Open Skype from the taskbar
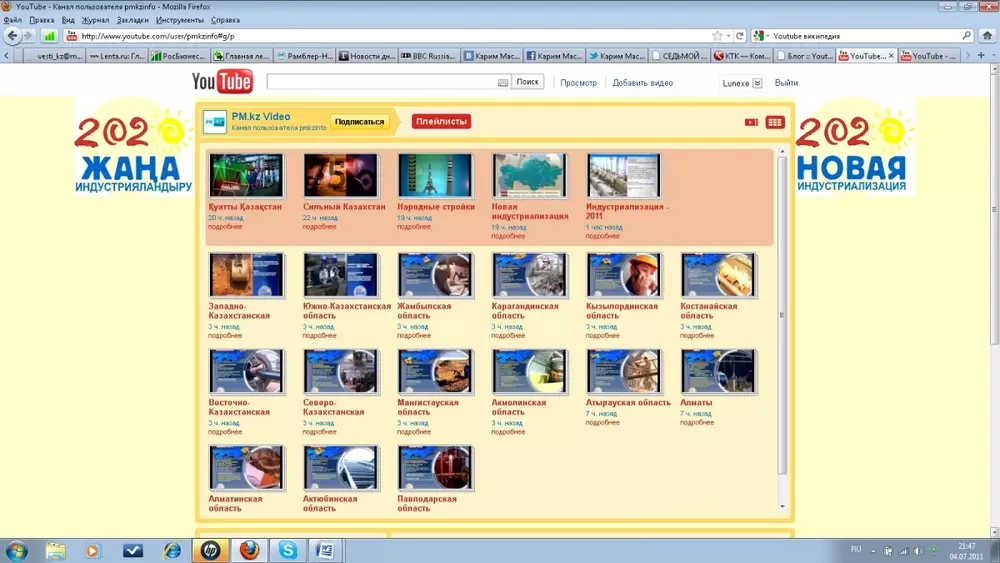This screenshot has width=1000, height=563. tap(288, 550)
